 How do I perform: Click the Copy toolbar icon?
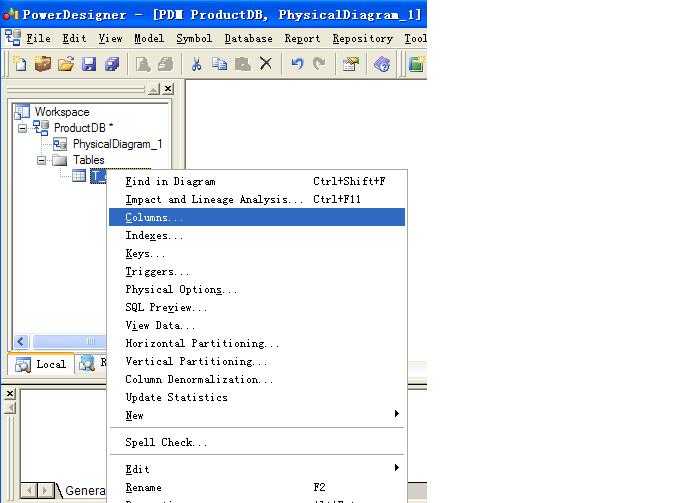click(x=220, y=64)
